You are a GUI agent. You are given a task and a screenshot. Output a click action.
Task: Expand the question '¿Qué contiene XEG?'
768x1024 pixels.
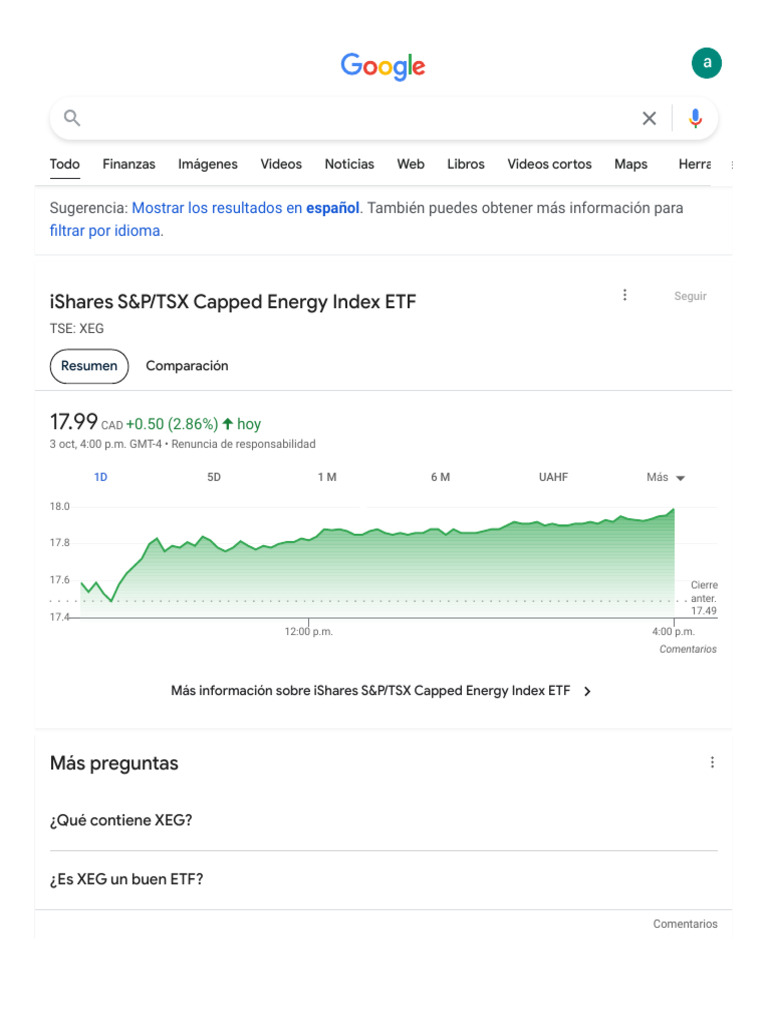(383, 820)
